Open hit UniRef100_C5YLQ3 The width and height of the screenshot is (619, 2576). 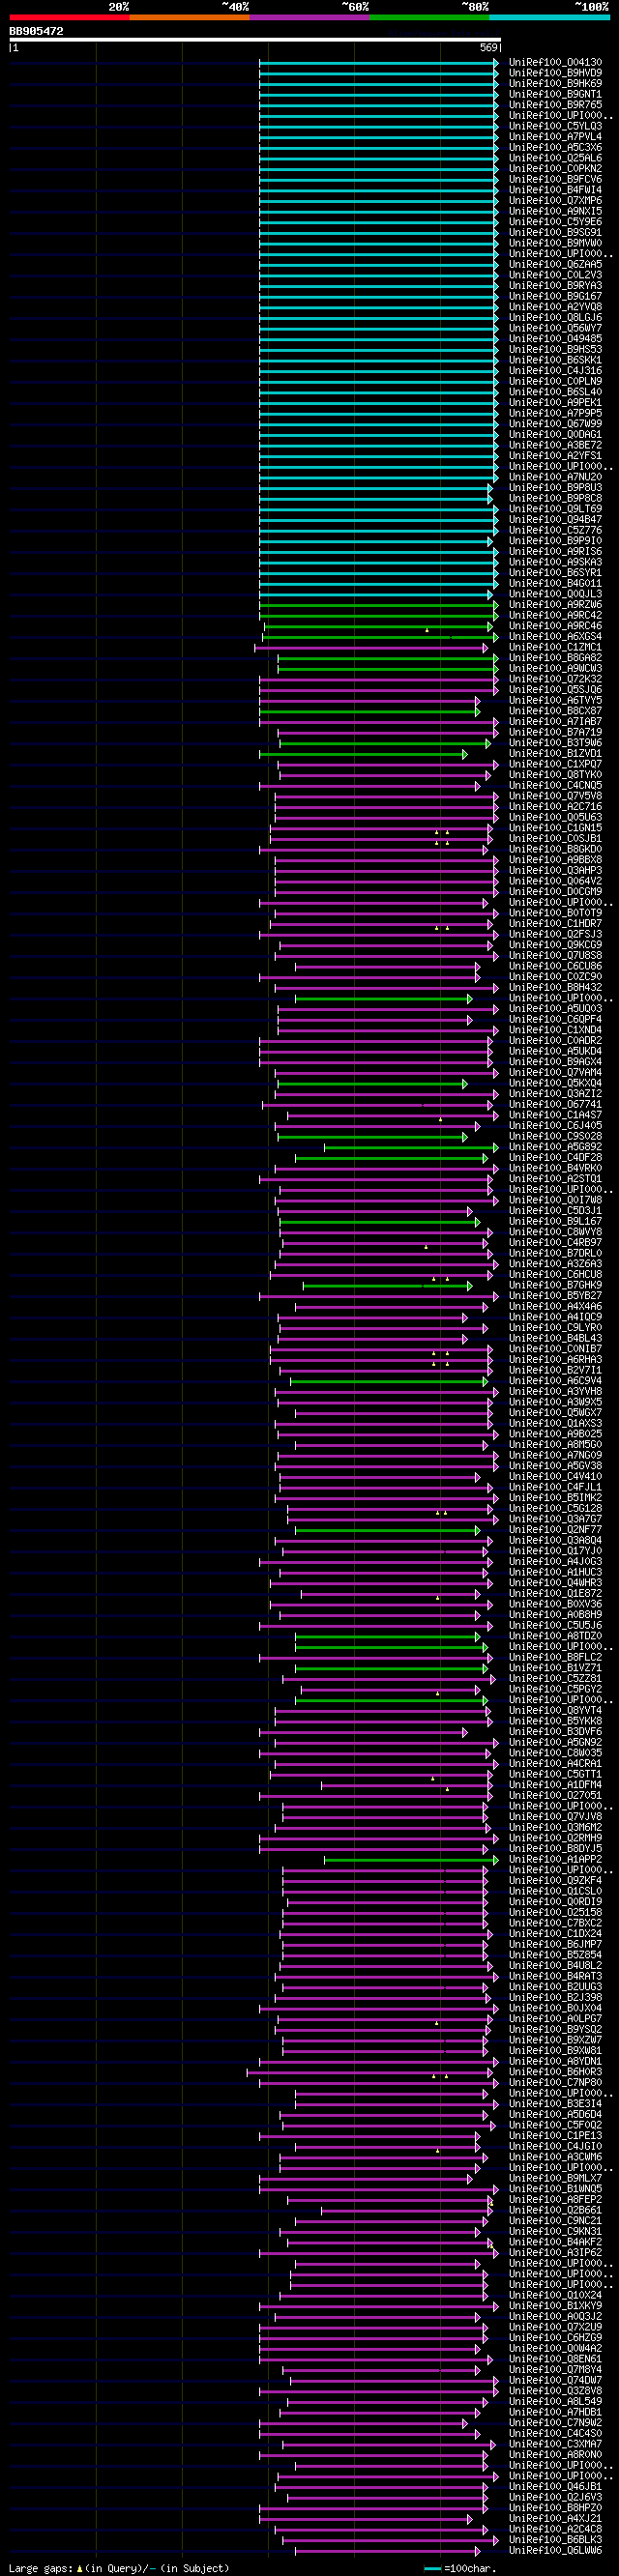point(555,127)
